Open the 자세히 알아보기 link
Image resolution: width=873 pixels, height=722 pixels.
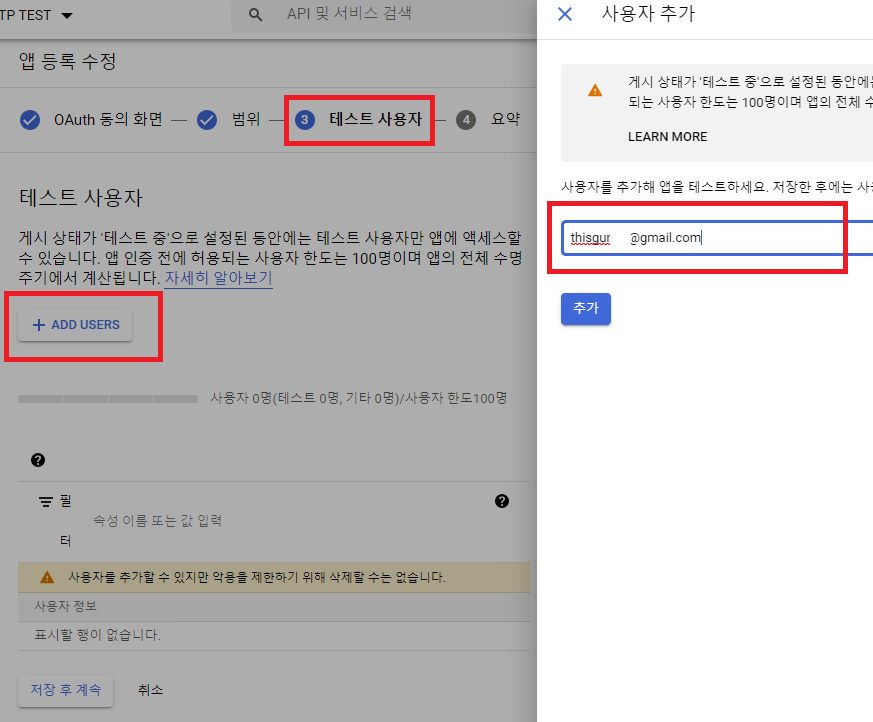pos(218,278)
